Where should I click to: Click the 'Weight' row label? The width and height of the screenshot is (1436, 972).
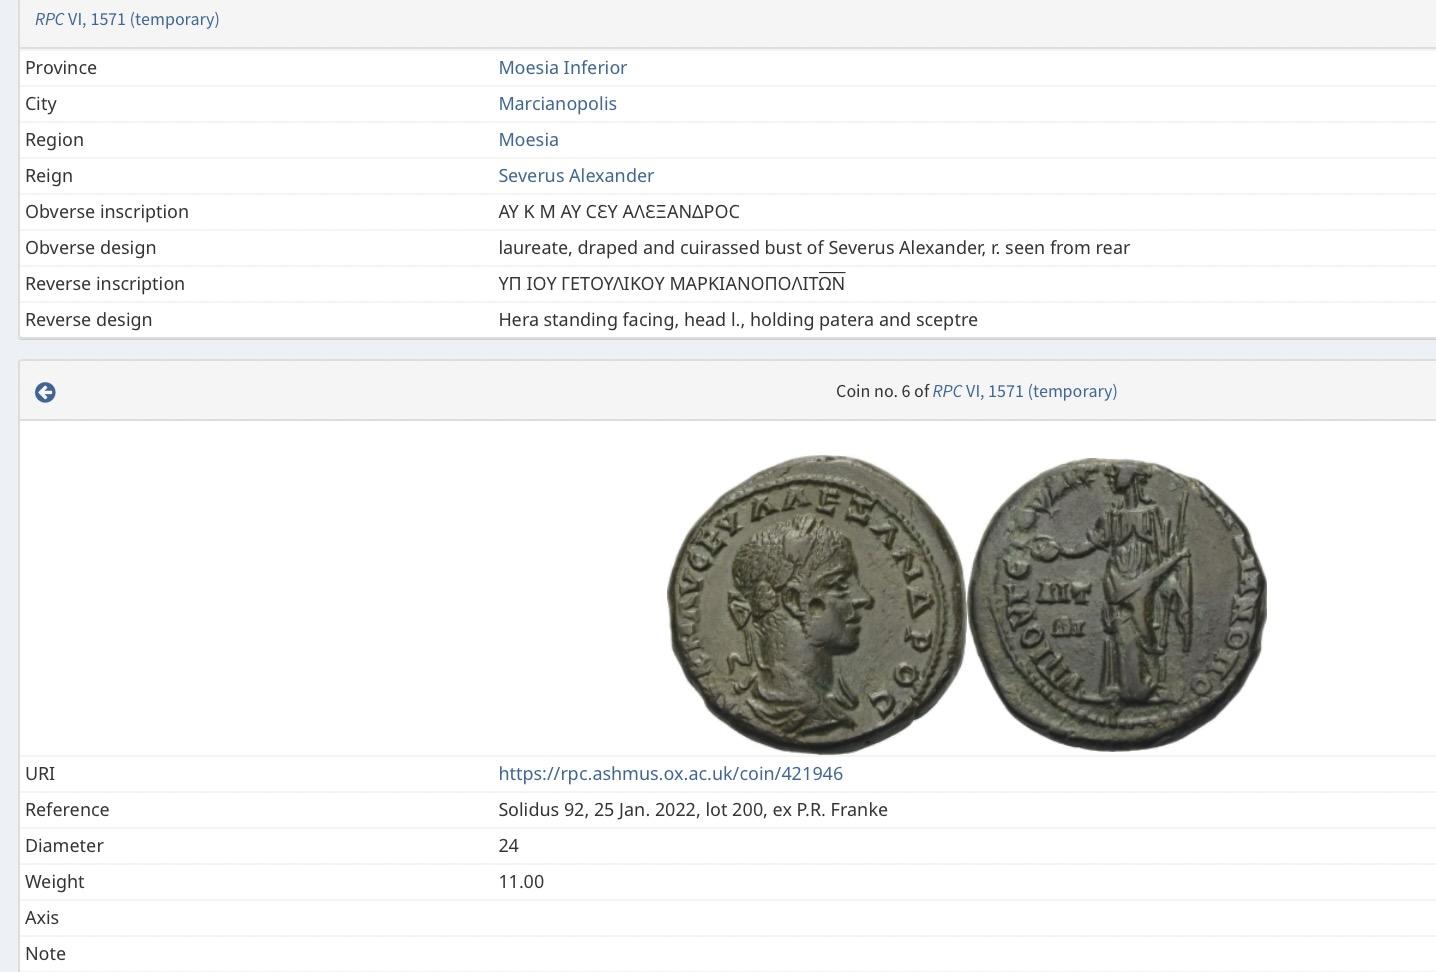pos(55,881)
